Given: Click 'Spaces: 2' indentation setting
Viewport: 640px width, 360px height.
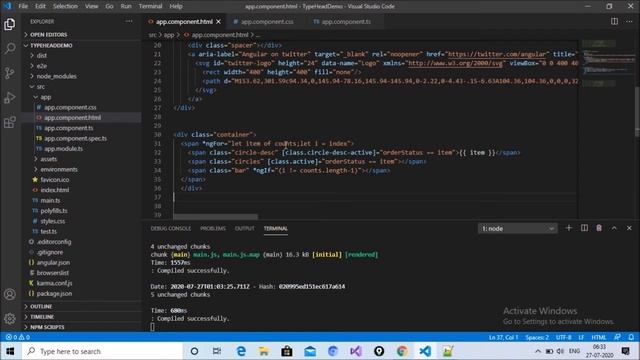Looking at the screenshot, I should 537,337.
